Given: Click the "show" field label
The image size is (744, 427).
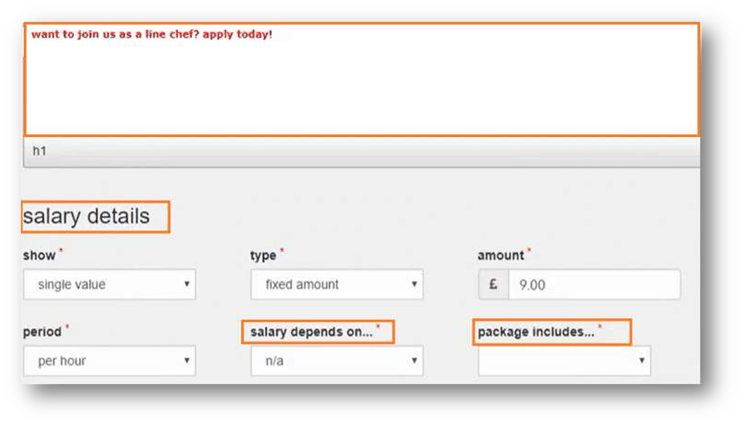Looking at the screenshot, I should point(38,256).
